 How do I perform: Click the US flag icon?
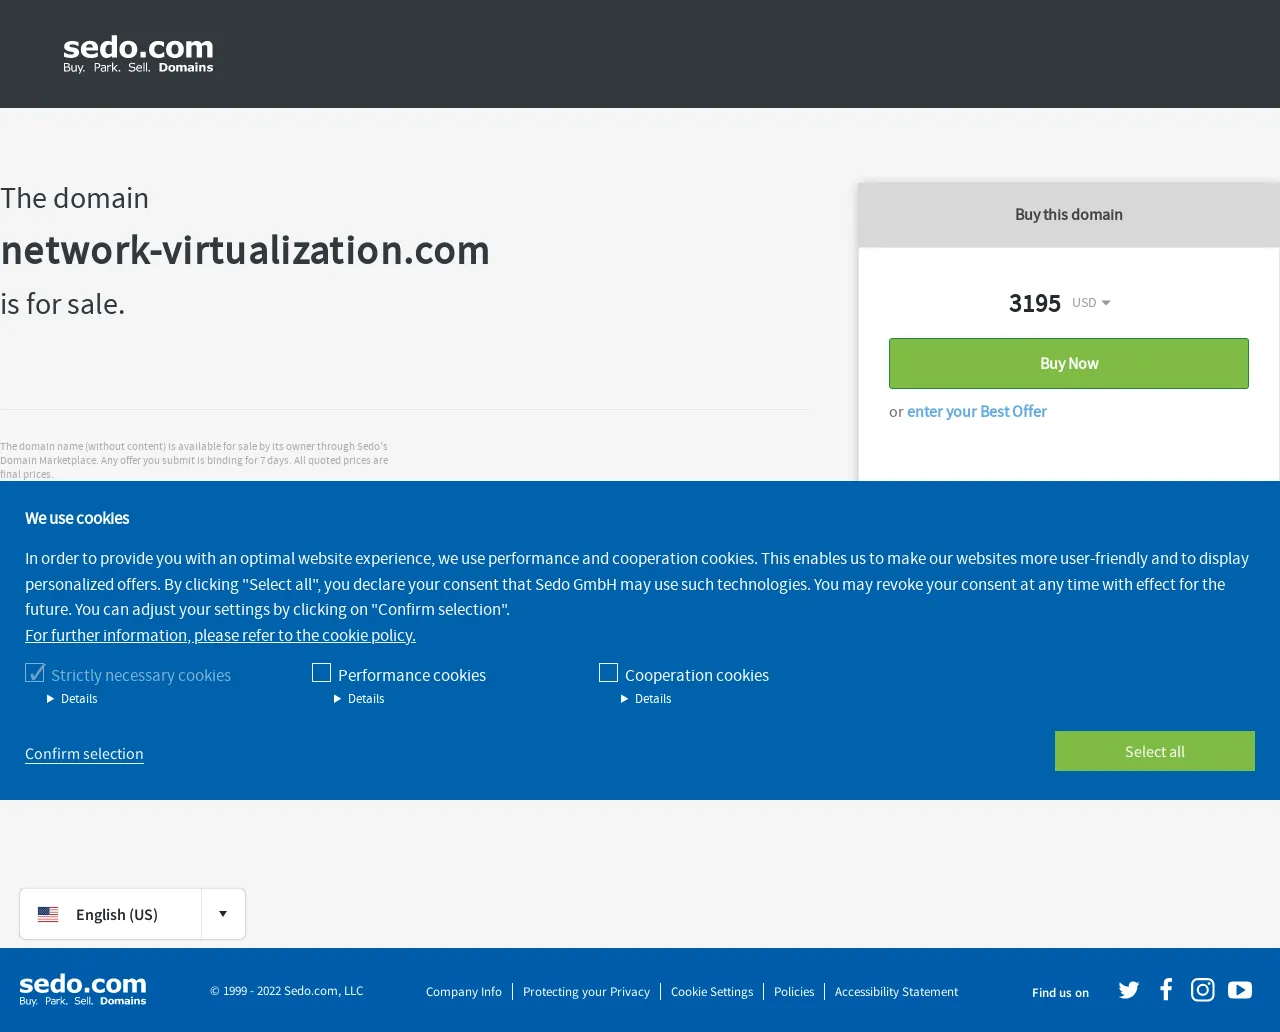pos(48,914)
